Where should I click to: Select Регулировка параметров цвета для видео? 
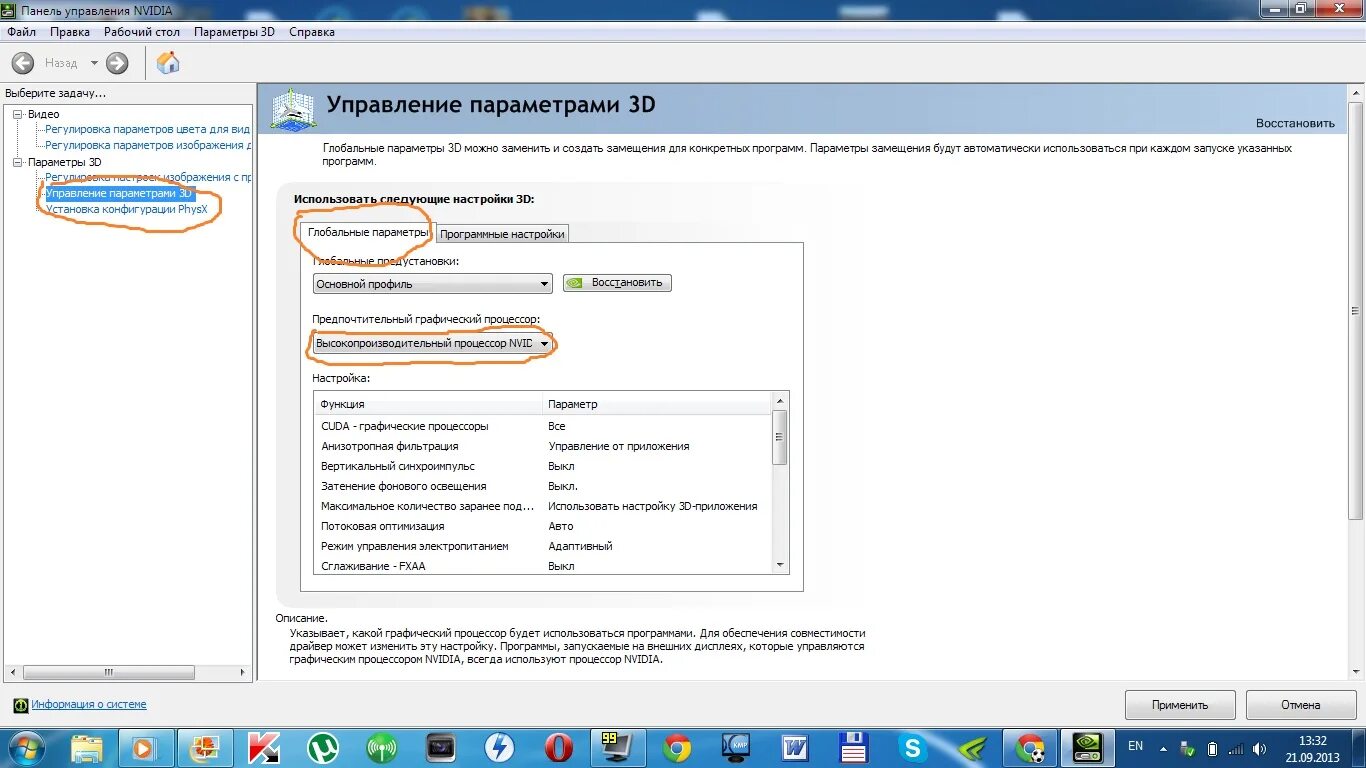[148, 129]
